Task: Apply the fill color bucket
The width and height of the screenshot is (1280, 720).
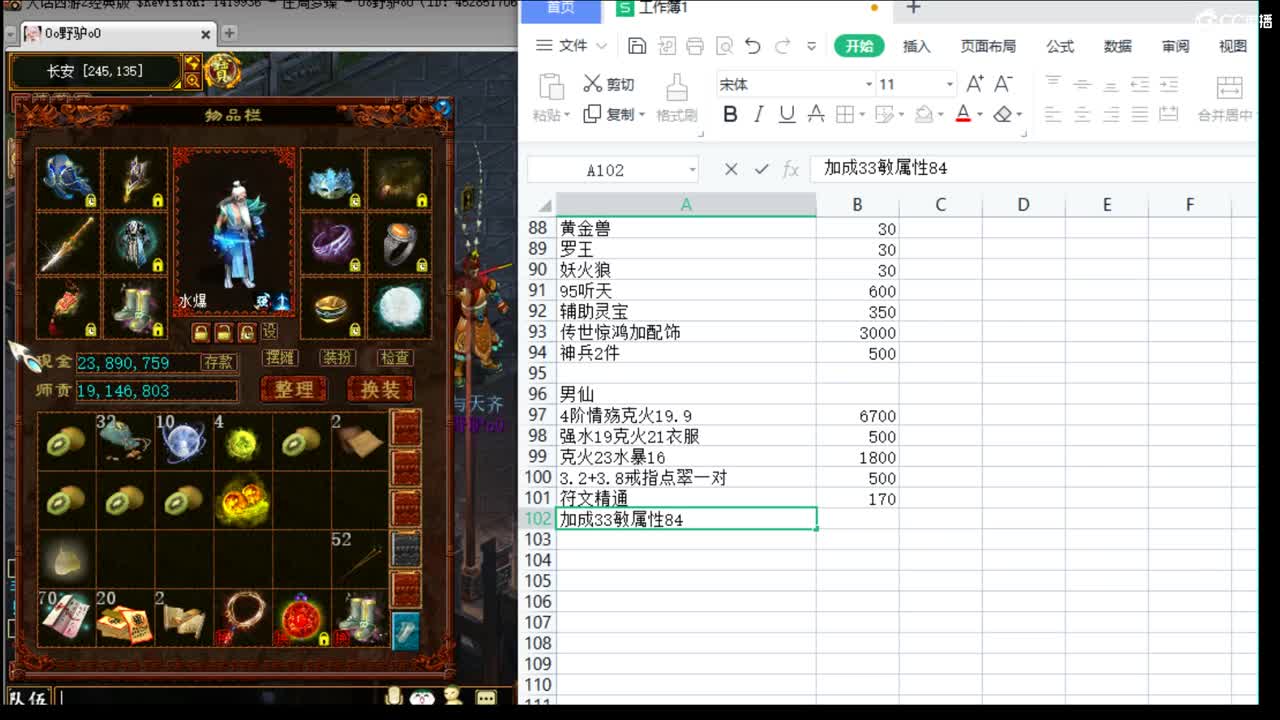Action: [x=924, y=114]
